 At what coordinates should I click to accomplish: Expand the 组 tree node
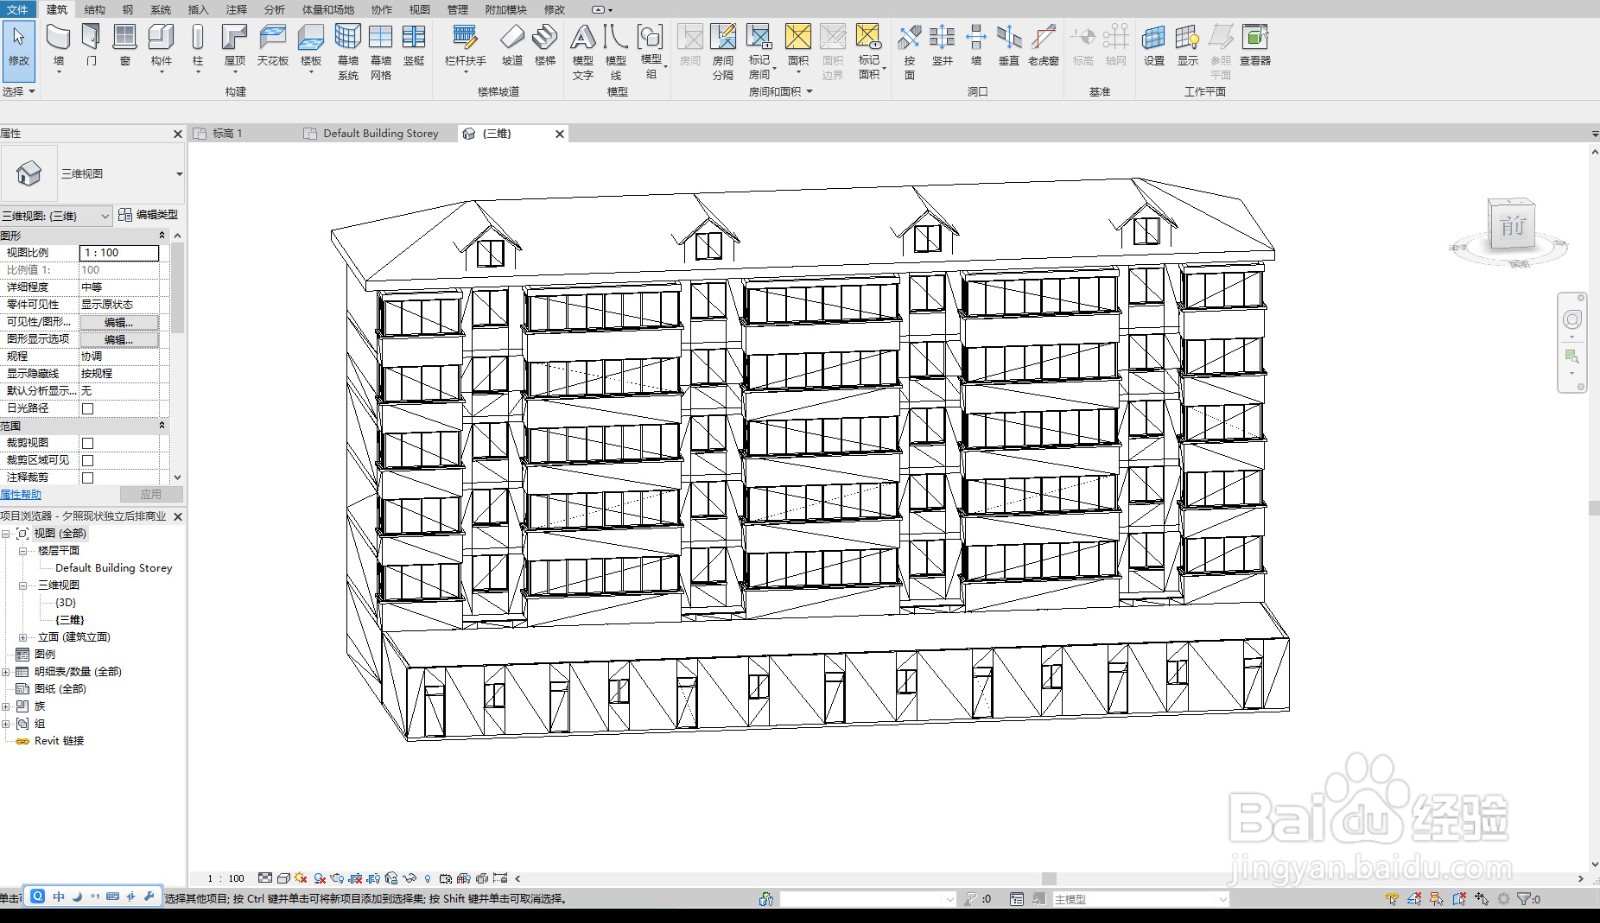[6, 724]
